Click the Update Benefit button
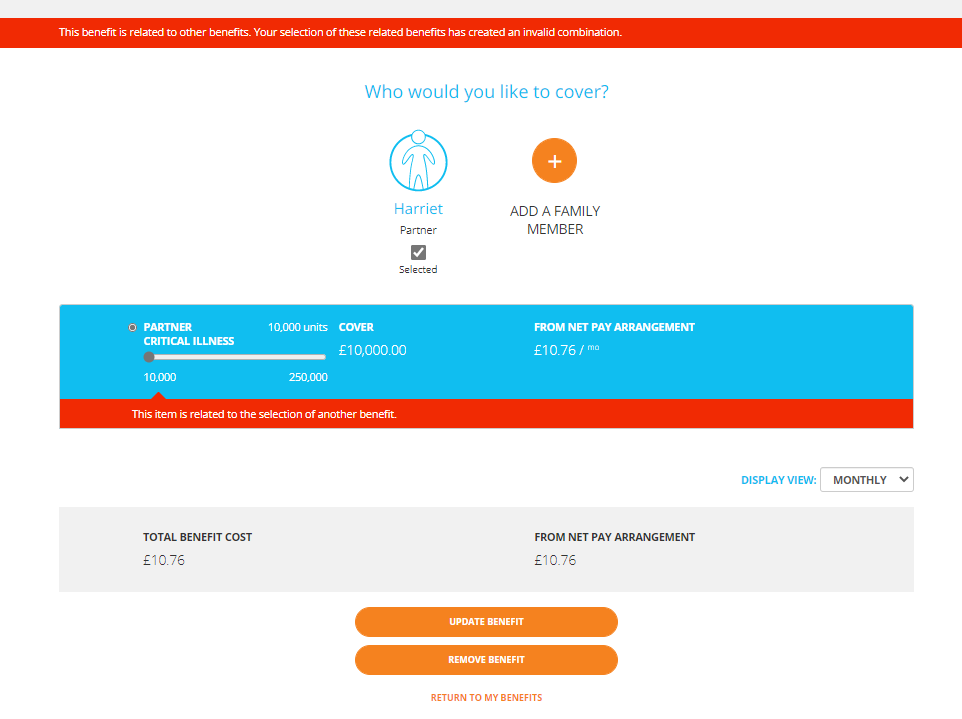The image size is (962, 719). [x=486, y=622]
